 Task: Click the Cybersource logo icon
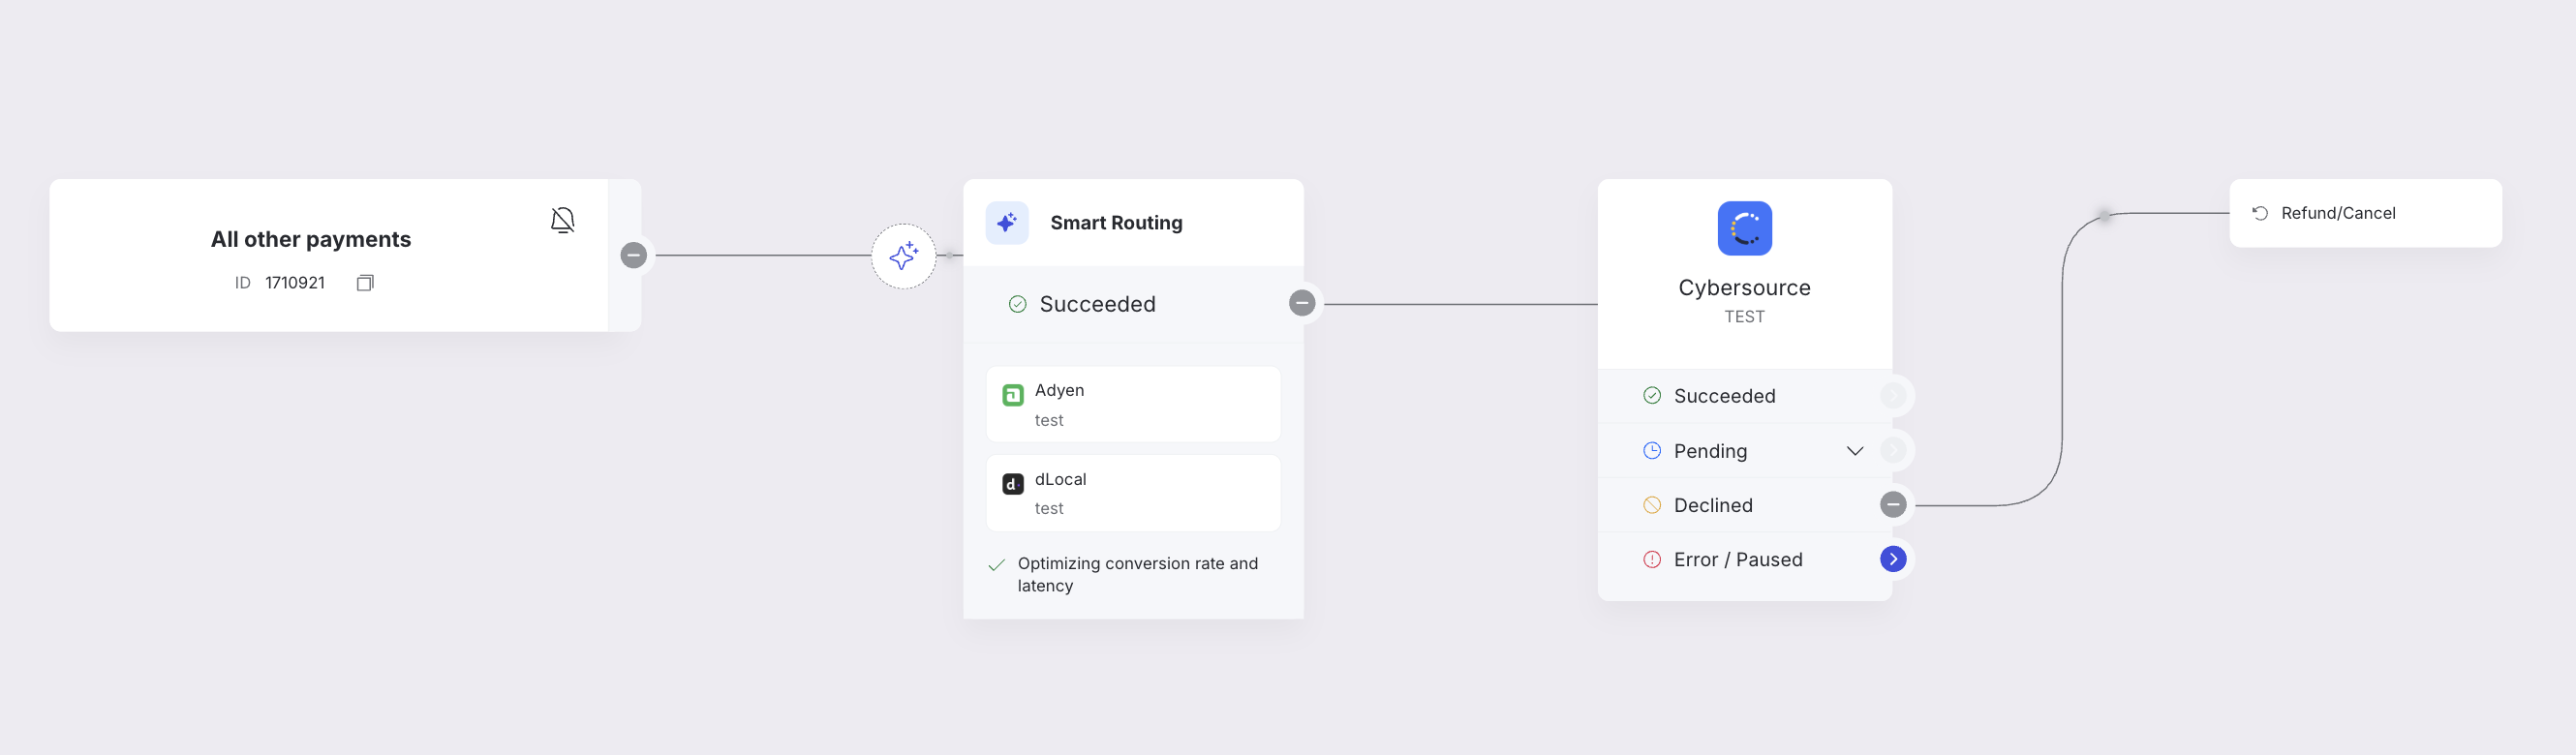tap(1744, 228)
